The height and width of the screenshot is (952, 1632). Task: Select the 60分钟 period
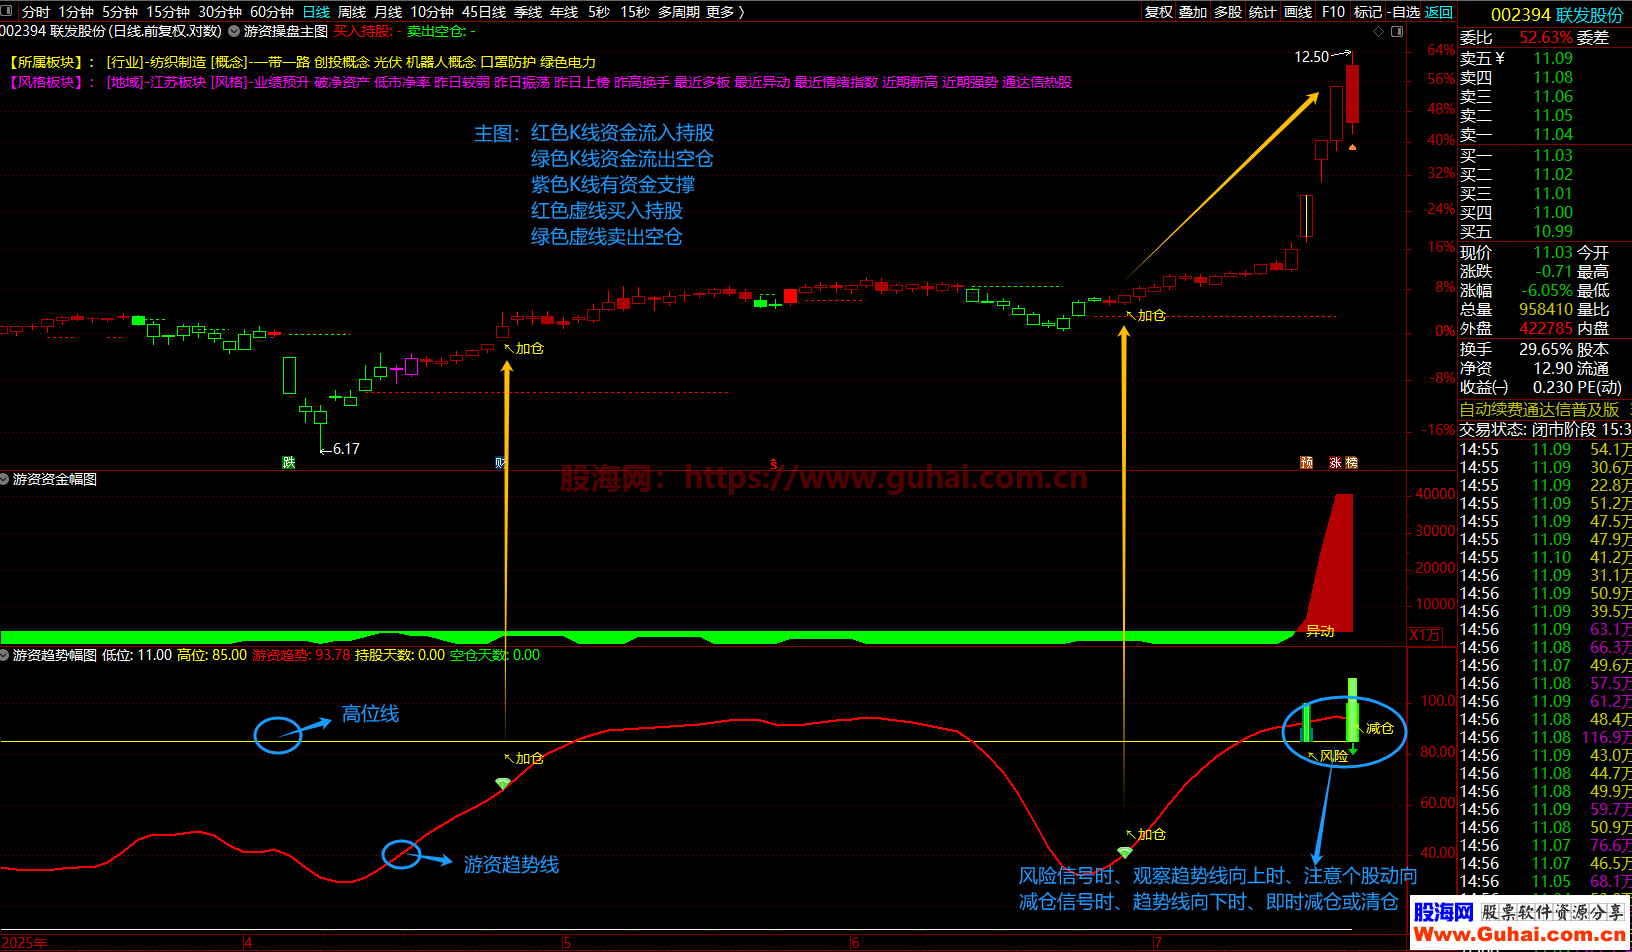pyautogui.click(x=272, y=12)
